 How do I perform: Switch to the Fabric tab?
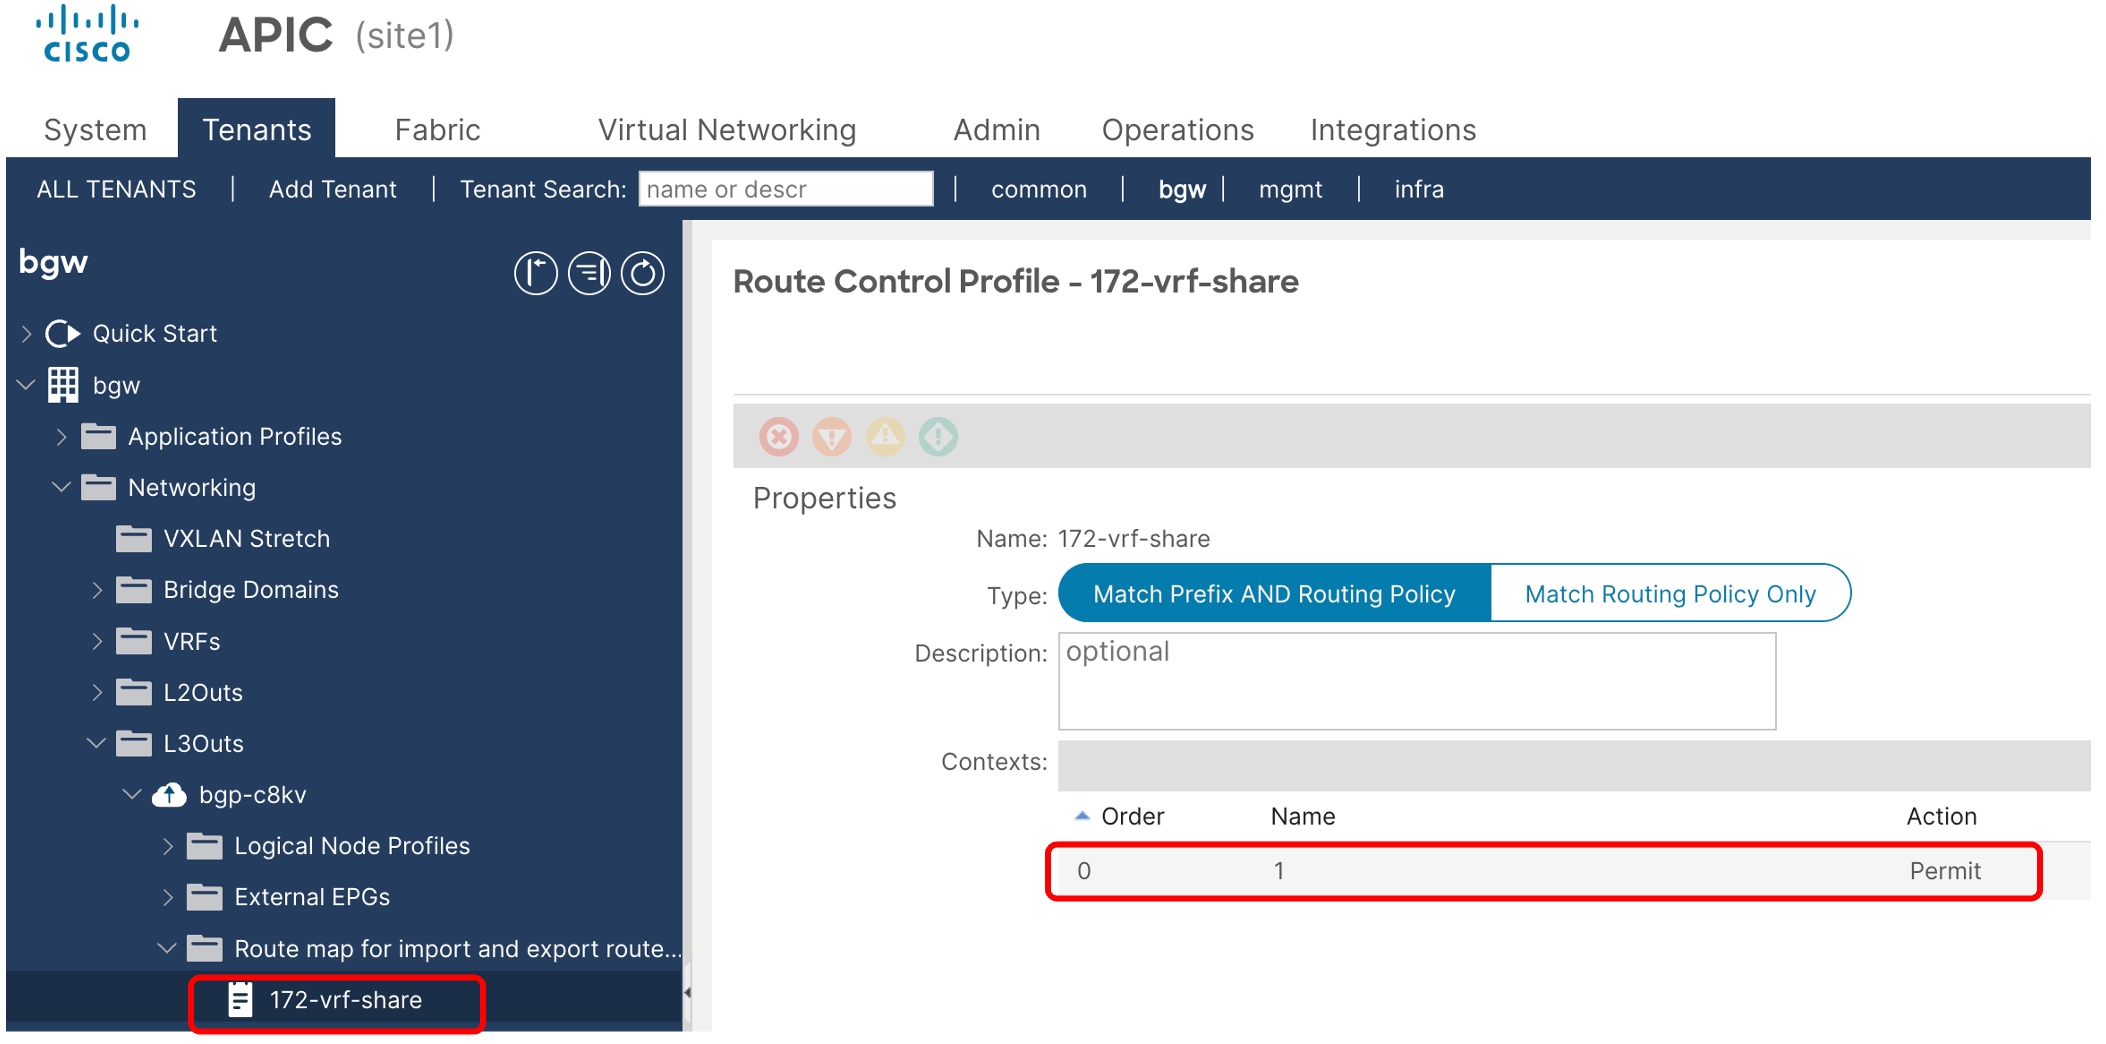(437, 130)
